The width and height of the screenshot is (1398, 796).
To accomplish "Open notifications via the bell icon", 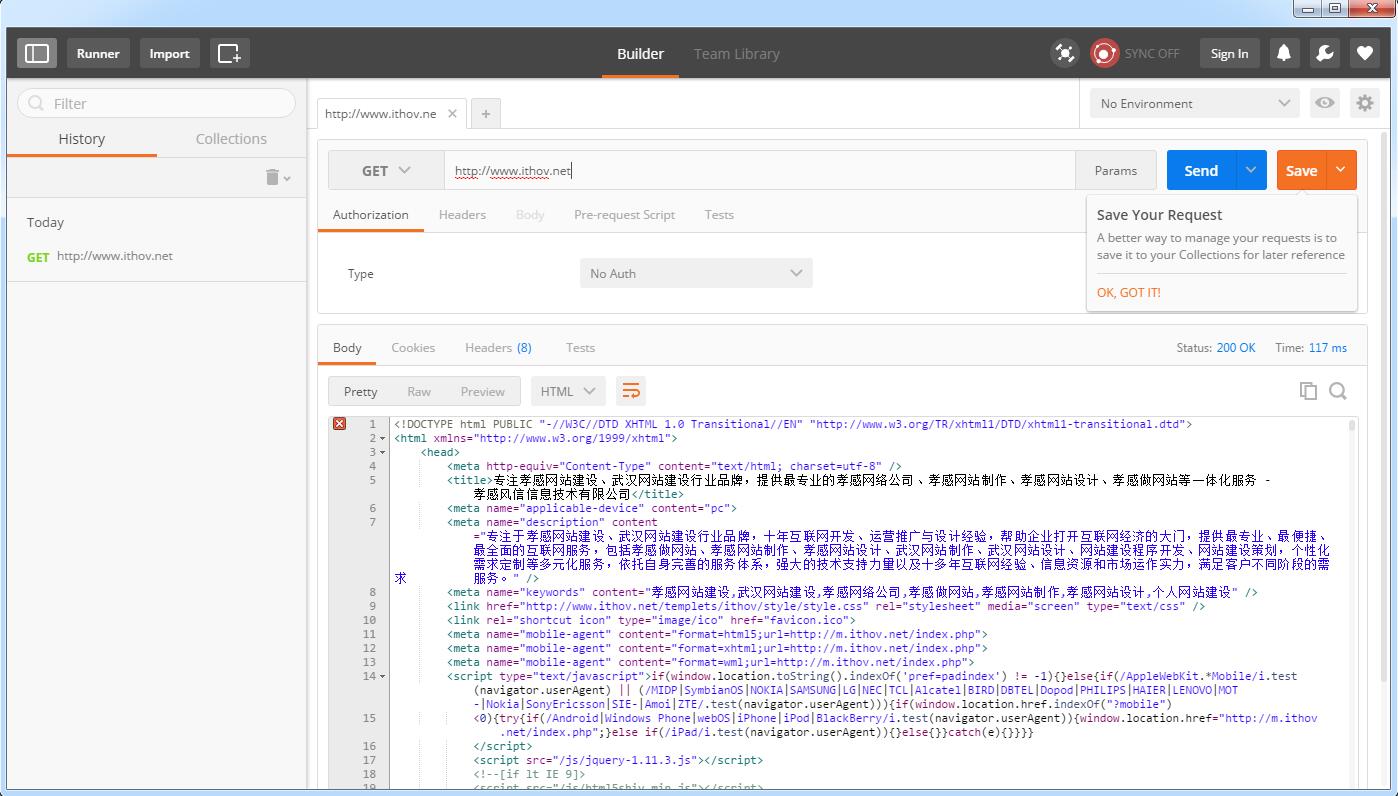I will (x=1285, y=53).
